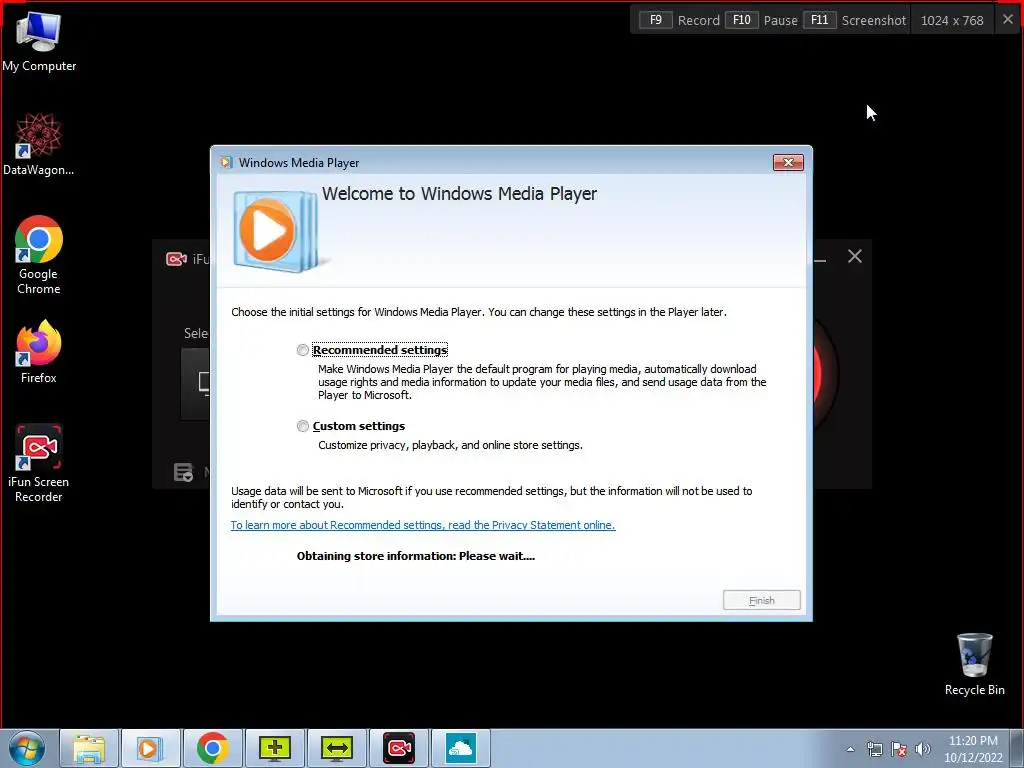This screenshot has height=768, width=1024.
Task: Click the list icon in iFun window
Action: click(x=184, y=472)
